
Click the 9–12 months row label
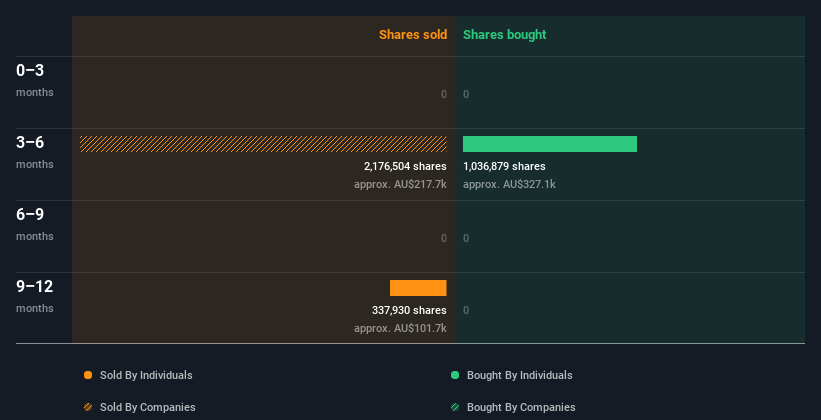pyautogui.click(x=35, y=296)
